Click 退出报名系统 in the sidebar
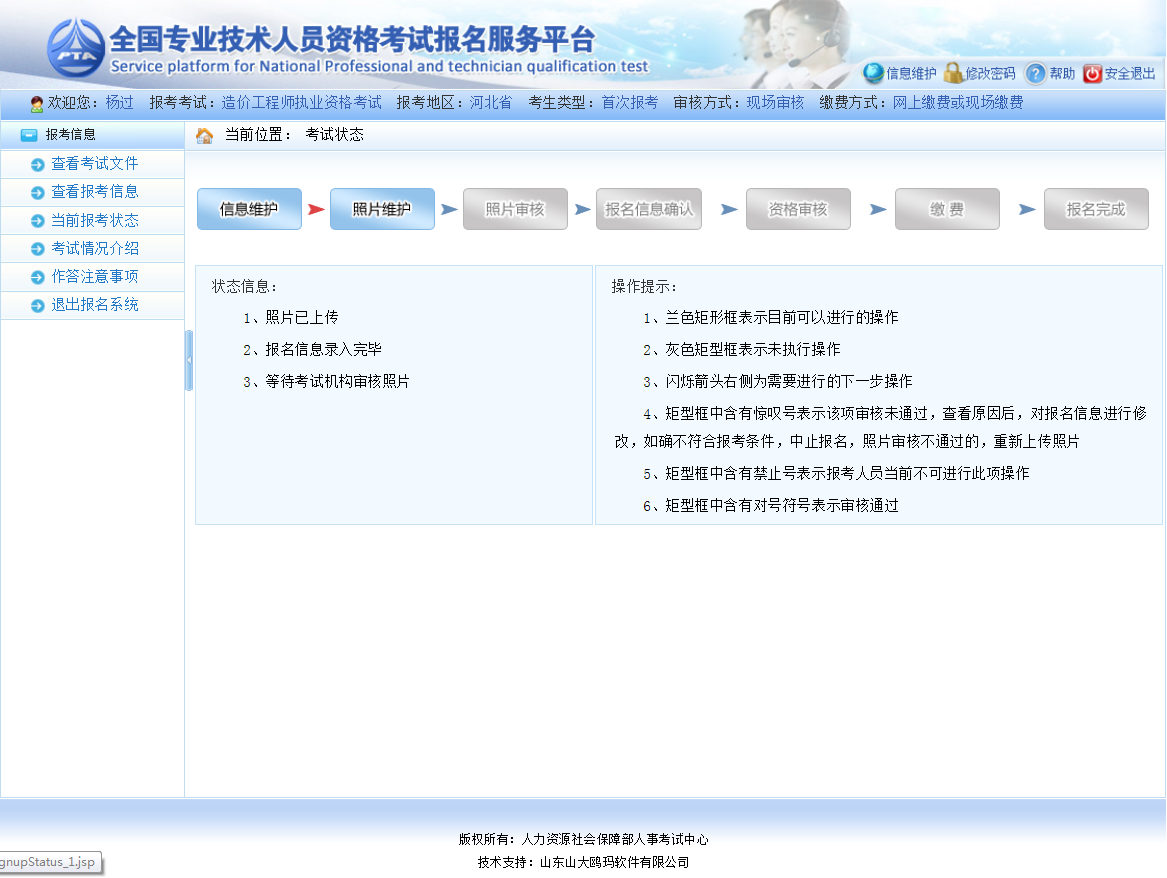 click(x=95, y=305)
